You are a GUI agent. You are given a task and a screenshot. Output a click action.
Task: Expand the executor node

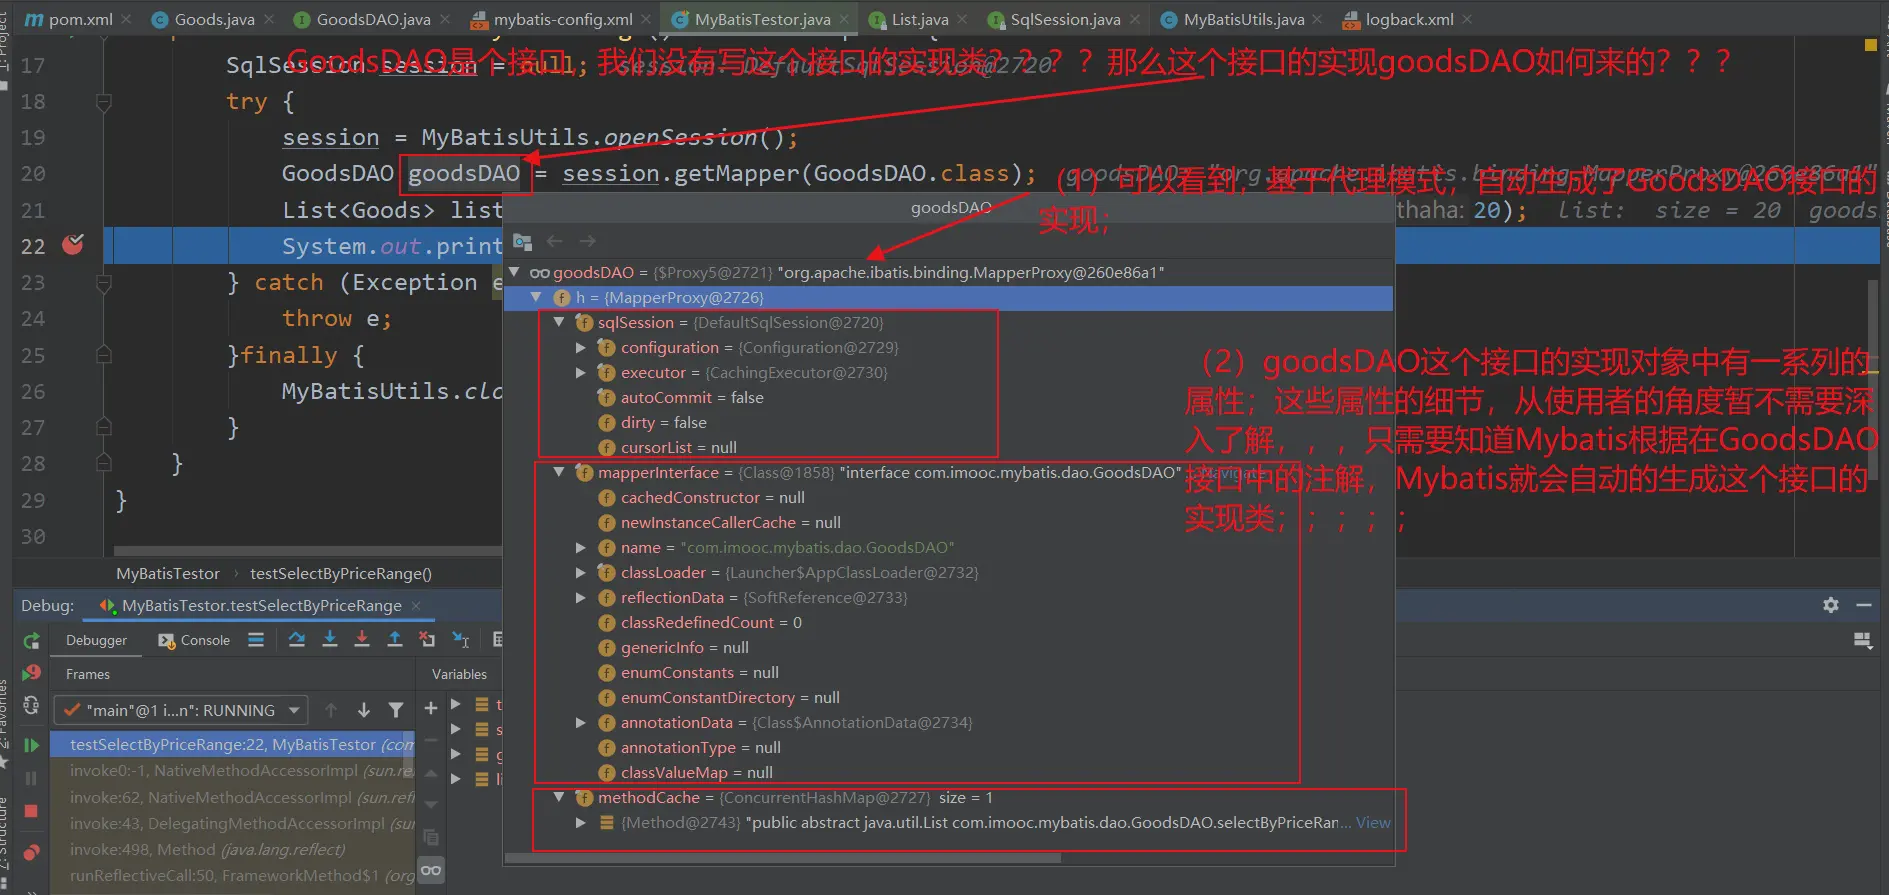pyautogui.click(x=581, y=372)
